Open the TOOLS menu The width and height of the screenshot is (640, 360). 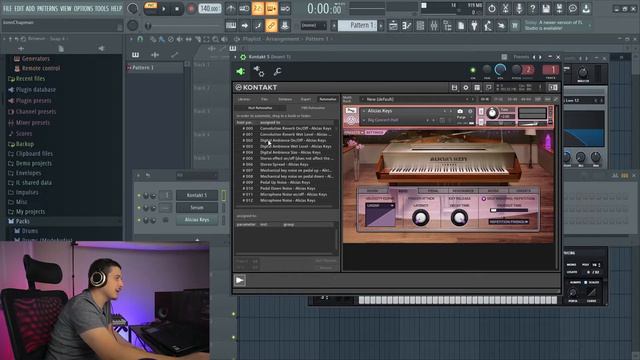[102, 8]
